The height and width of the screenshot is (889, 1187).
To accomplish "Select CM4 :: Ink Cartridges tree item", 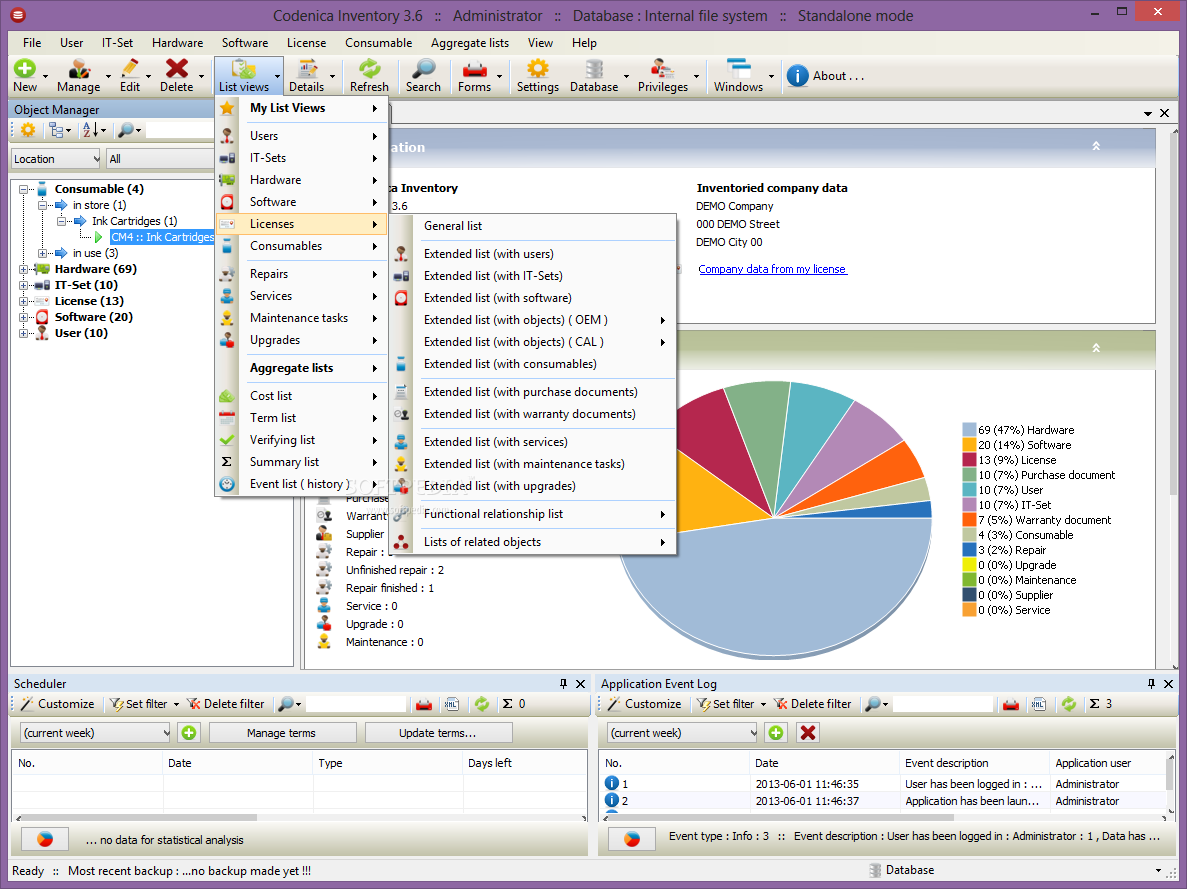I will [163, 237].
